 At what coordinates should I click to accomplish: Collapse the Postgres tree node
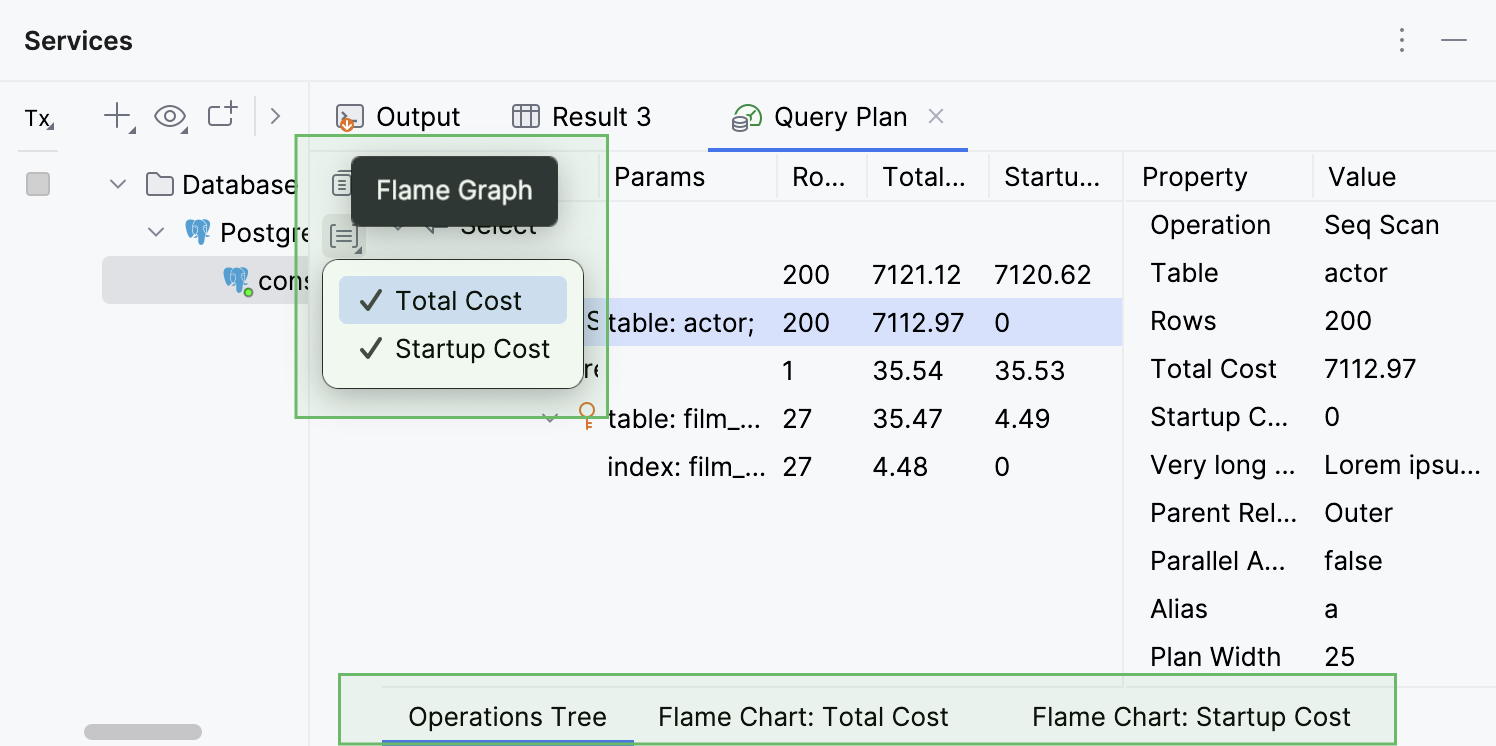pos(156,231)
